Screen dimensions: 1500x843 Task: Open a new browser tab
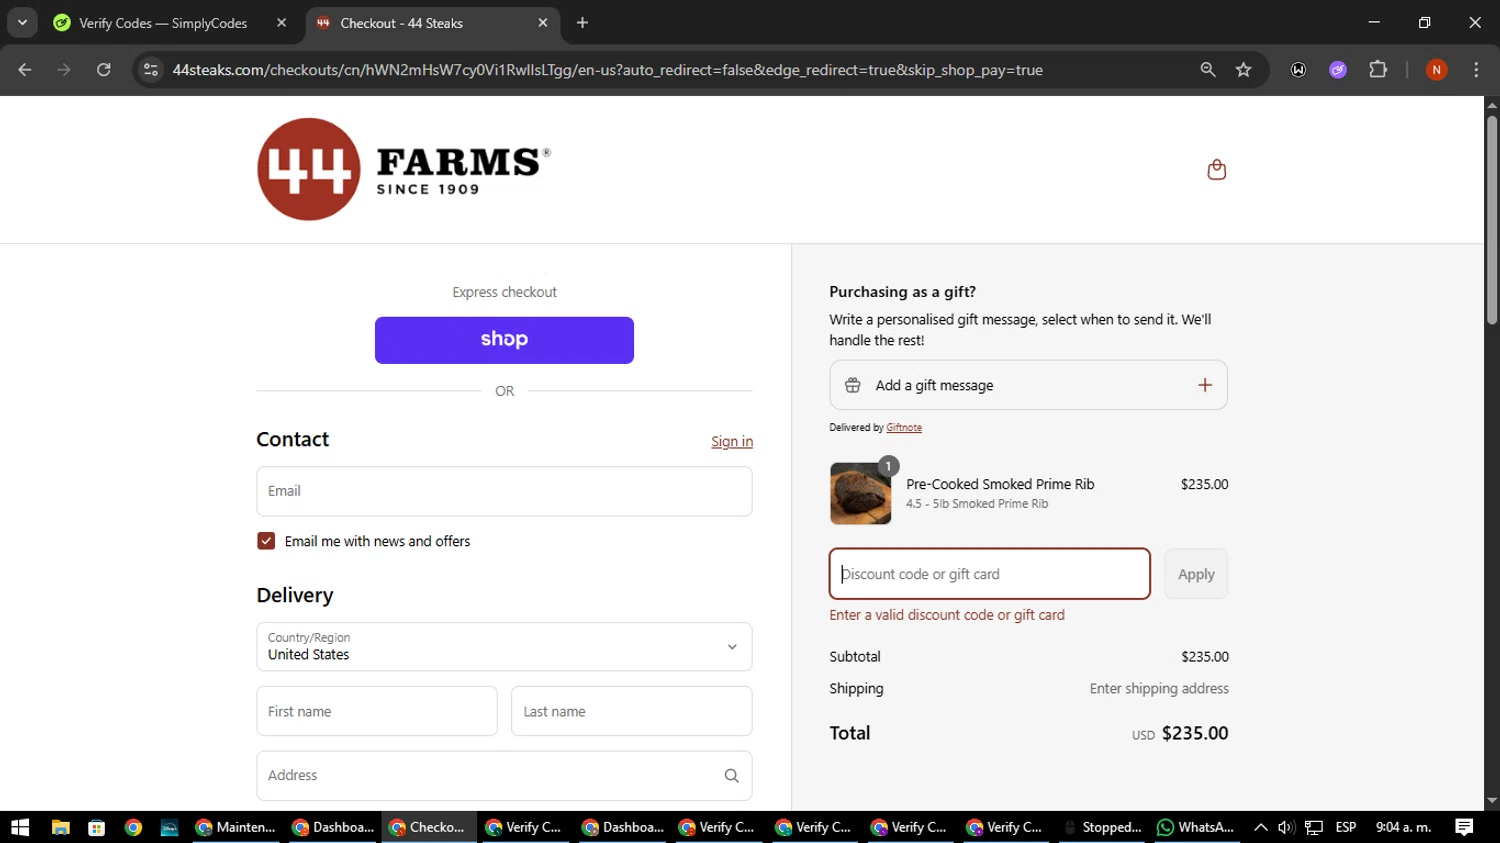[x=582, y=23]
